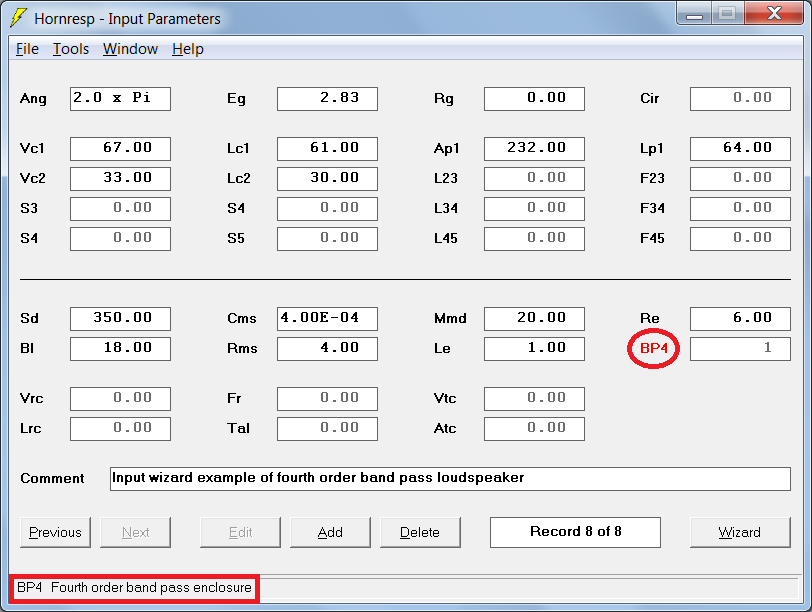Select the Vc1 field showing 67.00
The image size is (812, 612).
[x=120, y=149]
